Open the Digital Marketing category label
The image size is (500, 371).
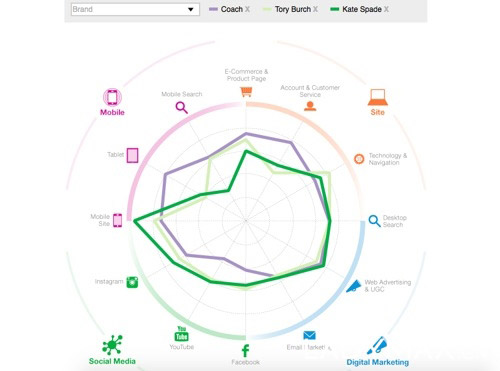(x=378, y=362)
